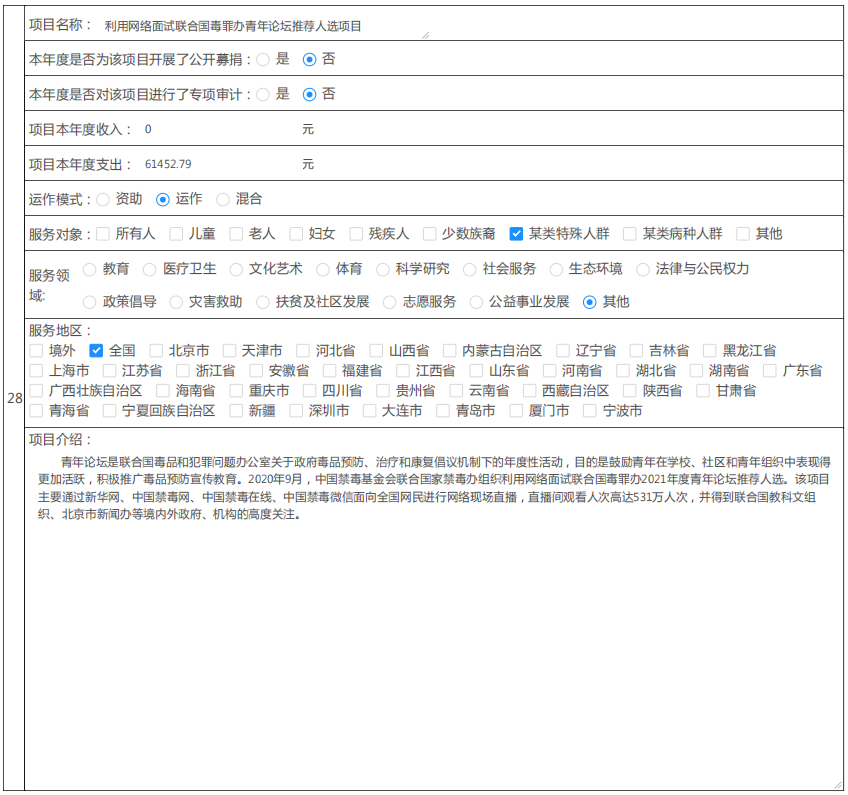The width and height of the screenshot is (848, 795).
Task: Uncheck the 某类特殊人群 checkbox
Action: [x=516, y=234]
